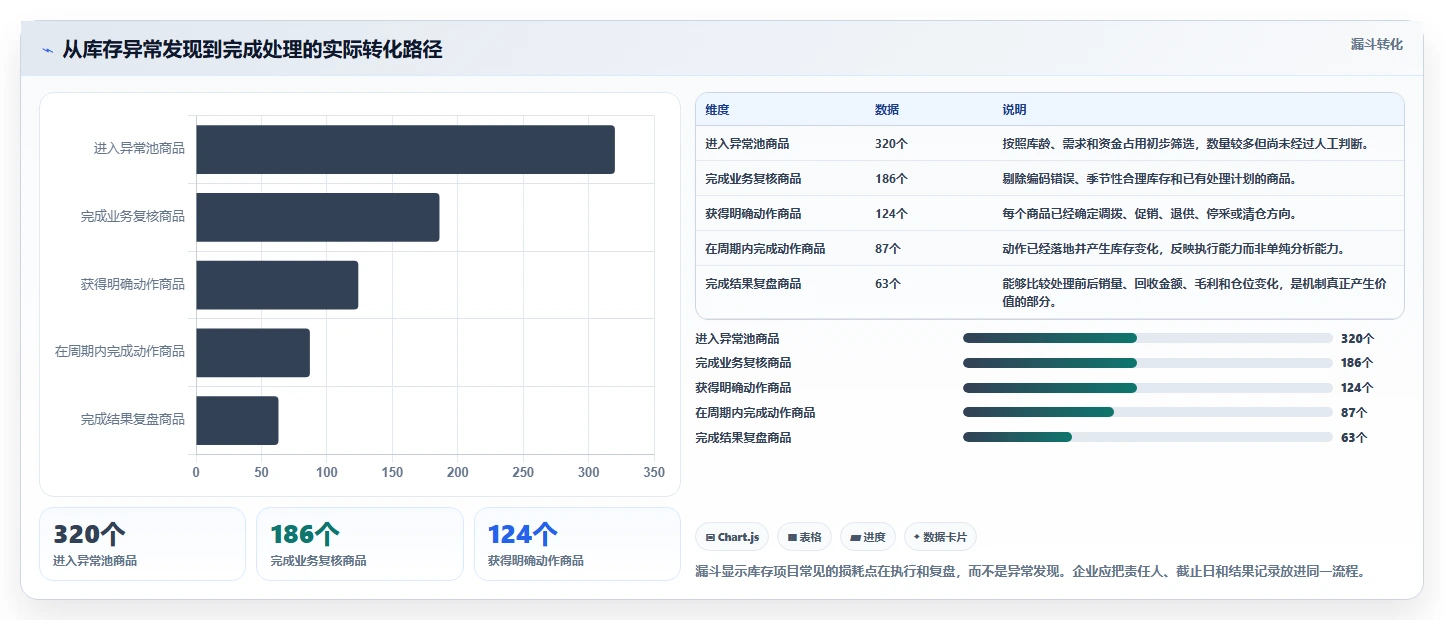Click the 数据 column header
This screenshot has width=1444, height=620.
click(x=887, y=110)
